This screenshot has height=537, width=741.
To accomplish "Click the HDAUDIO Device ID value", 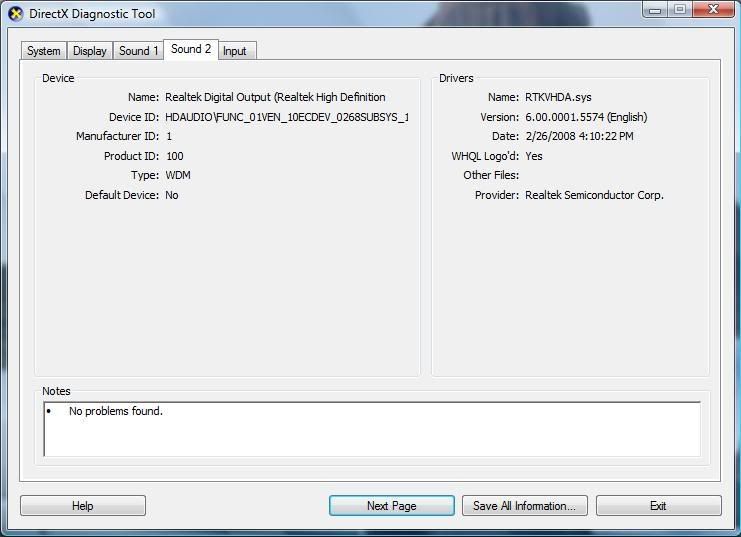I will (287, 117).
